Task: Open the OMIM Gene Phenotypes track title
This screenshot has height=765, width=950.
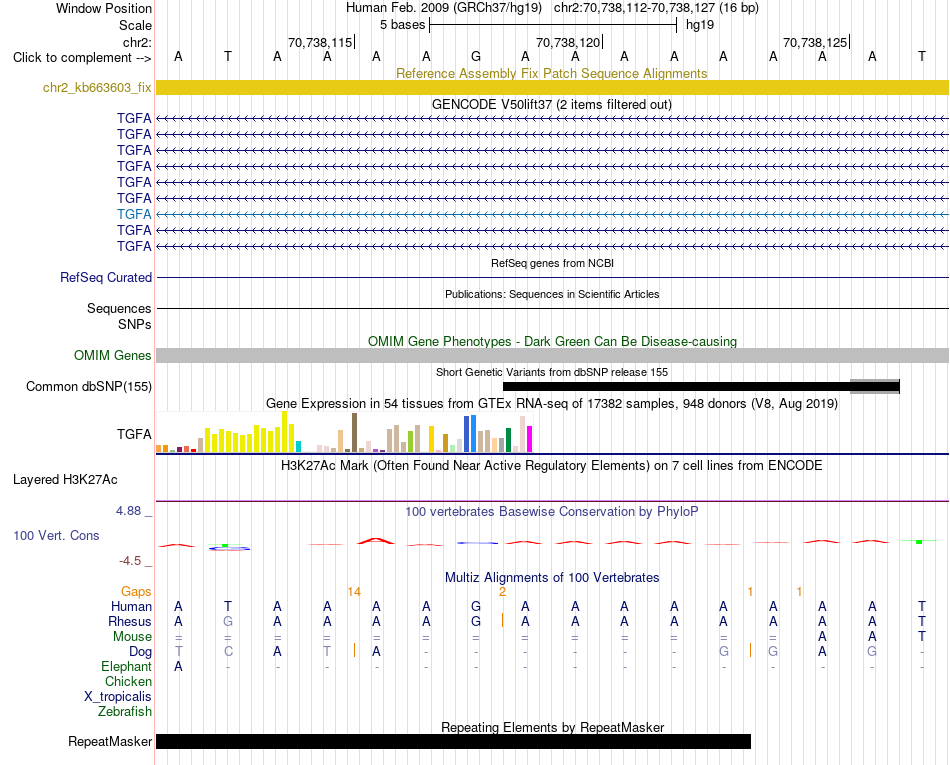Action: click(552, 341)
